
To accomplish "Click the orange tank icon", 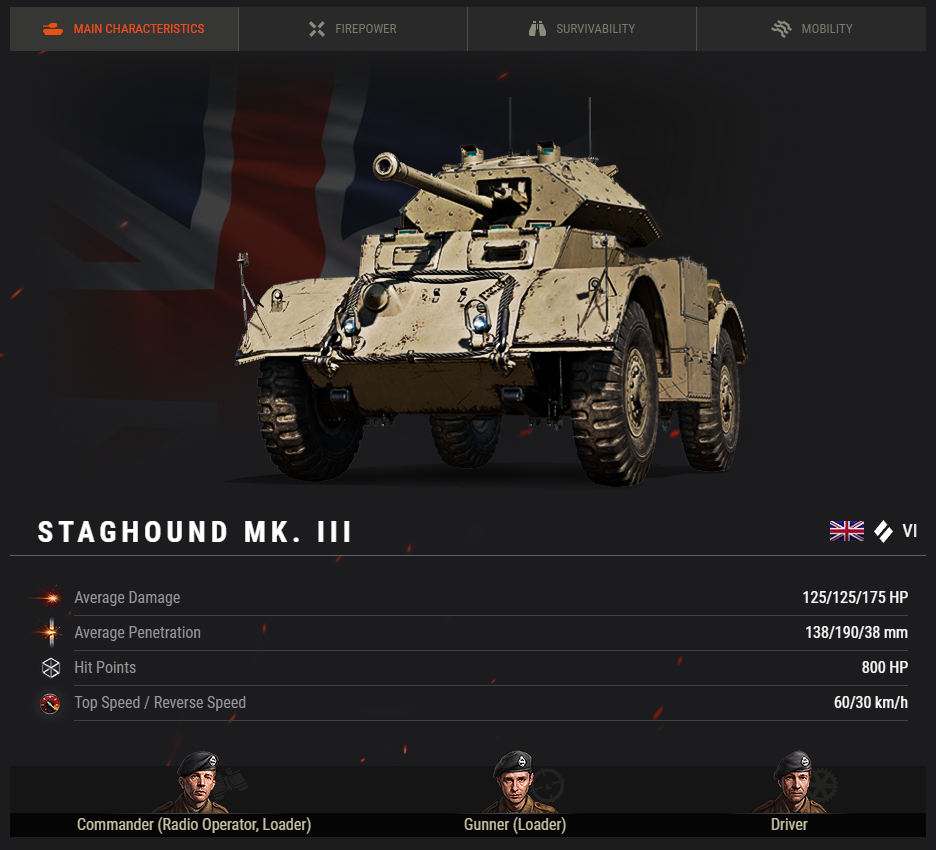I will pos(53,29).
